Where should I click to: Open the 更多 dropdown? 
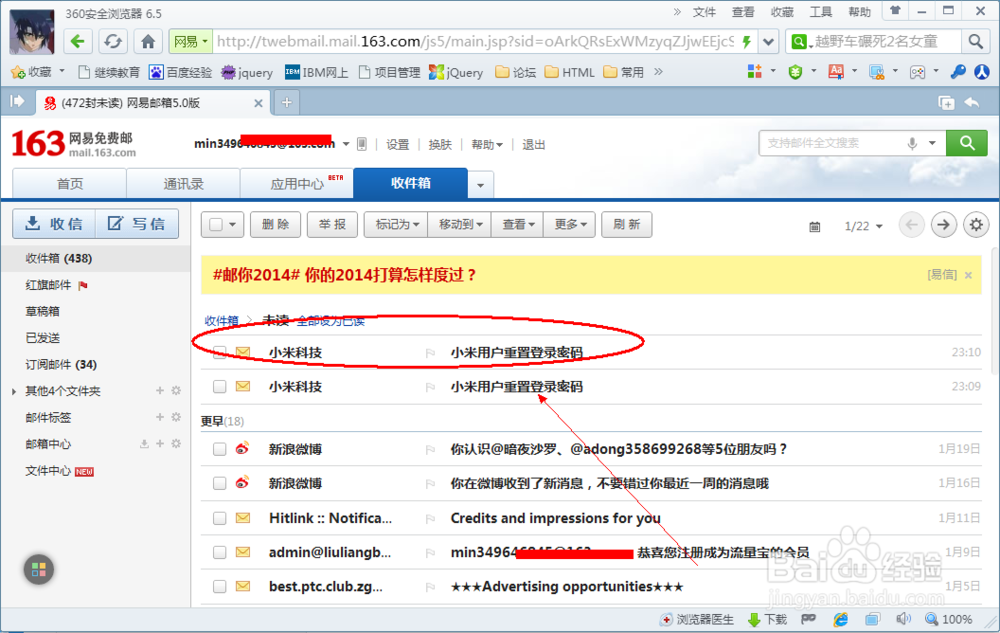pos(570,224)
